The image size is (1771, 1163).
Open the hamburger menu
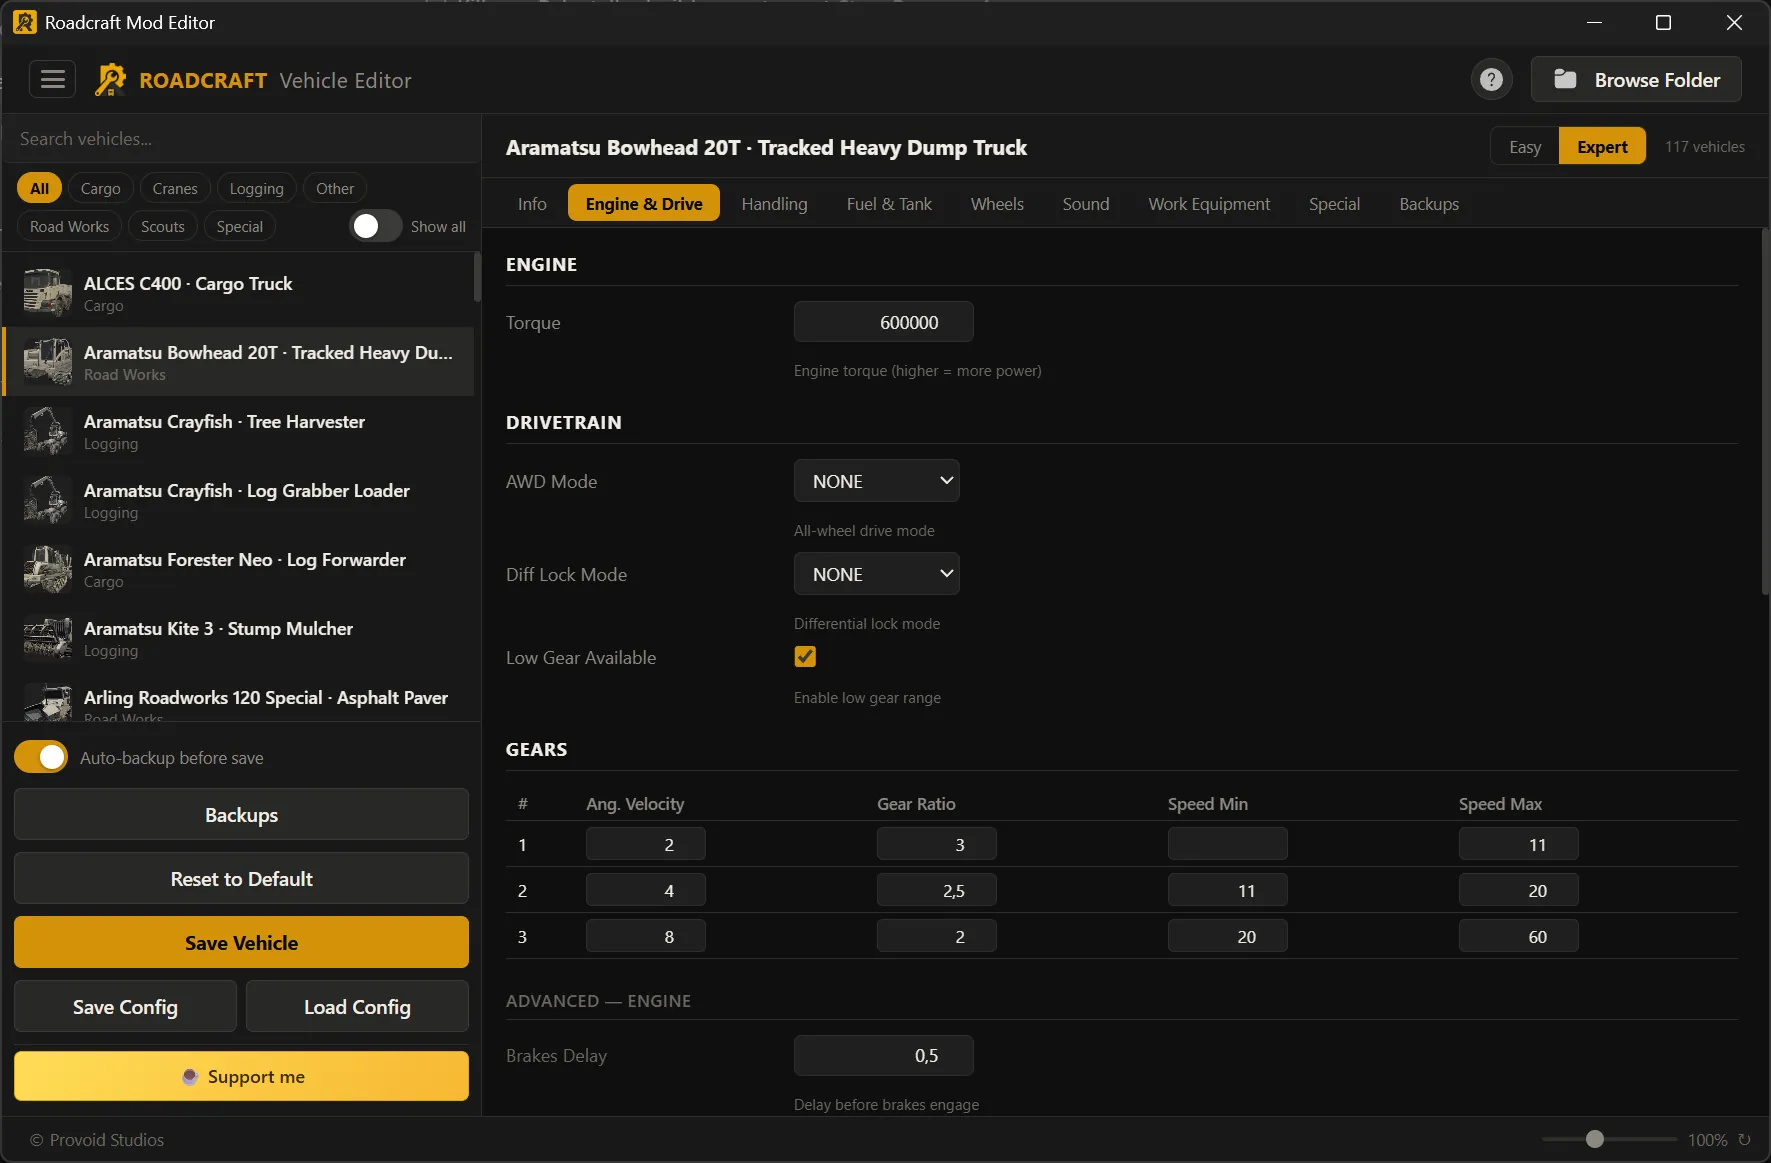pyautogui.click(x=52, y=79)
